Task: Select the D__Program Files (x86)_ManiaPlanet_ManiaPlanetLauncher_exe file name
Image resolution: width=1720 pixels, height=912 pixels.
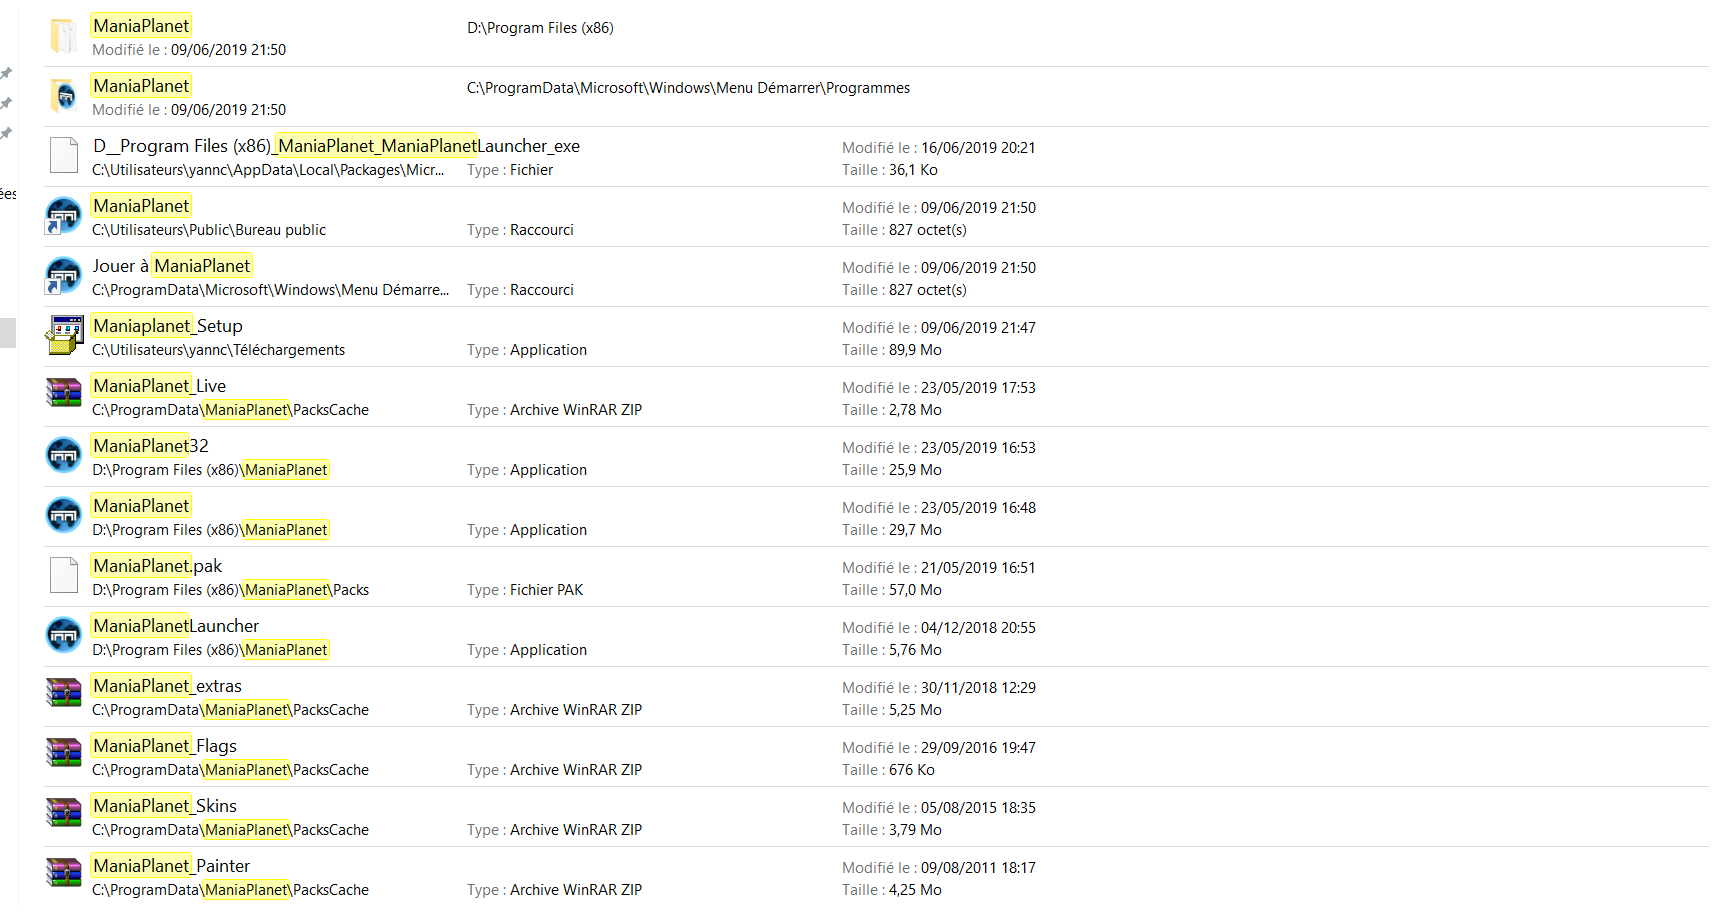Action: (336, 146)
